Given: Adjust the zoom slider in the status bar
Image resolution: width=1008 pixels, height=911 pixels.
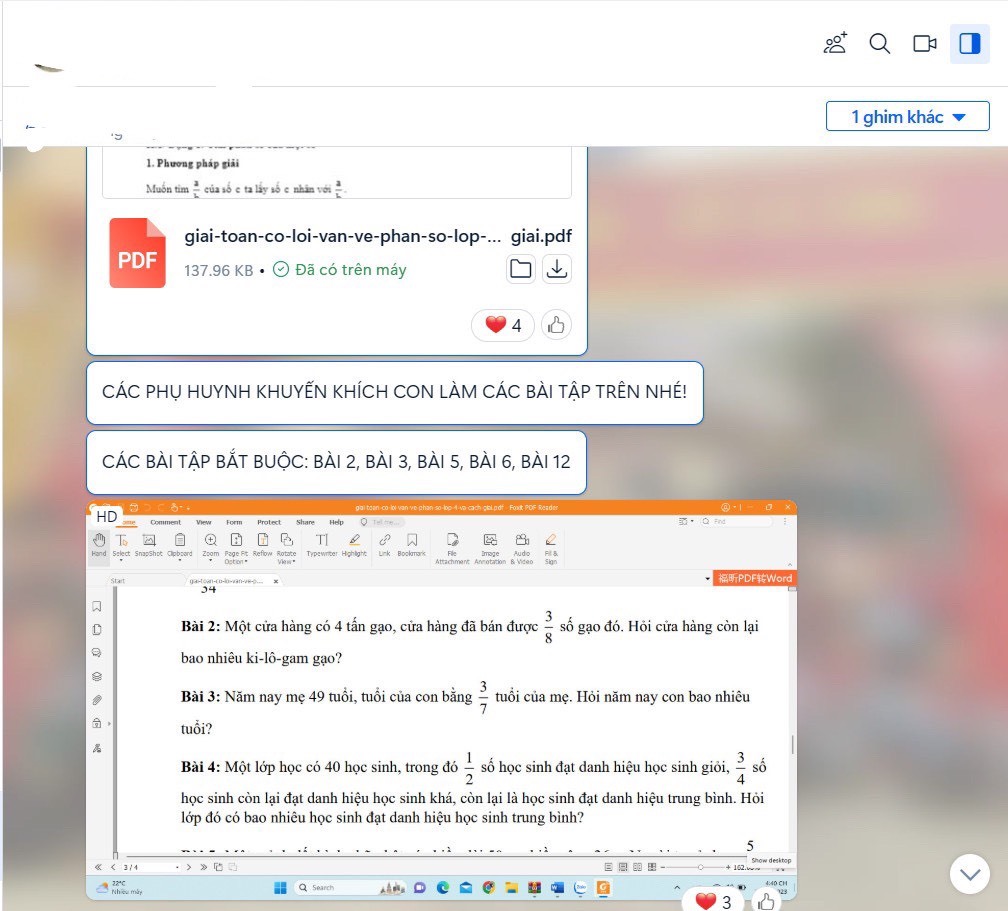Looking at the screenshot, I should 699,866.
